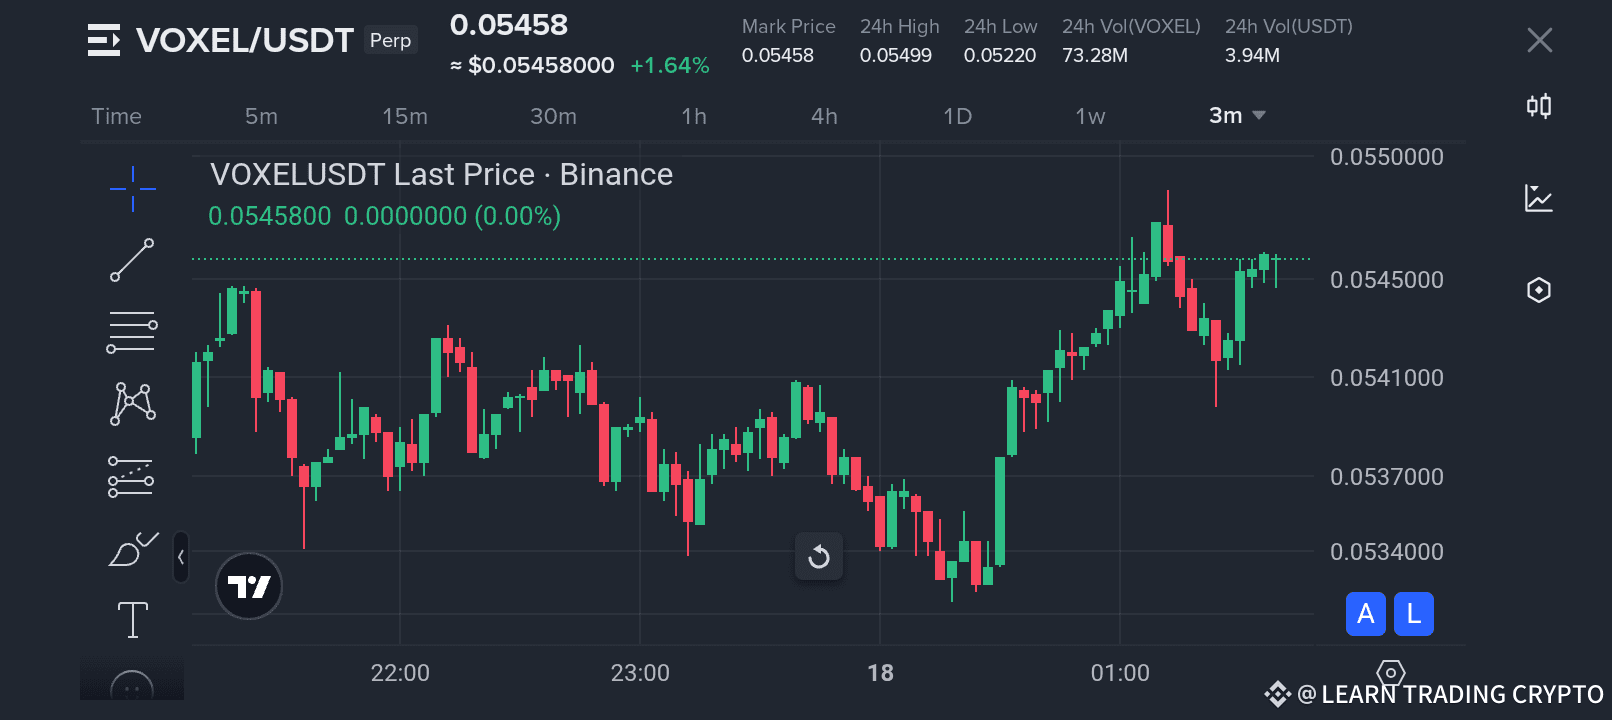Select the 1h interval
This screenshot has width=1612, height=720.
click(694, 116)
